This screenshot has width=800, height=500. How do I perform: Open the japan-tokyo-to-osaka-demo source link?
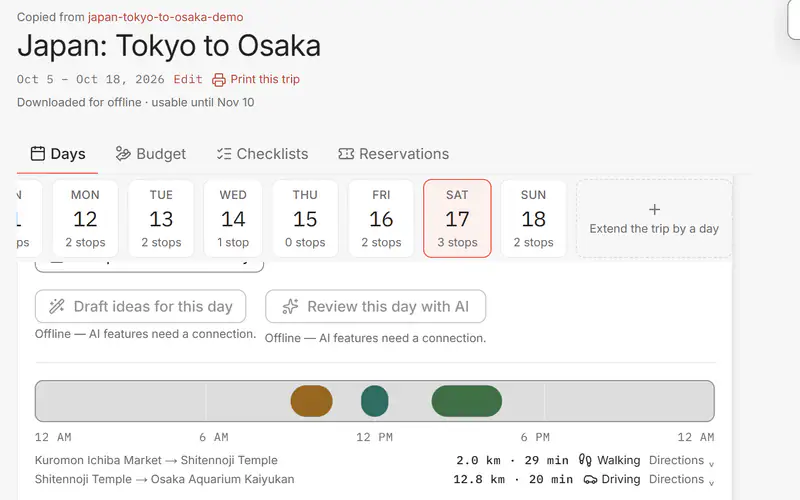tap(165, 17)
